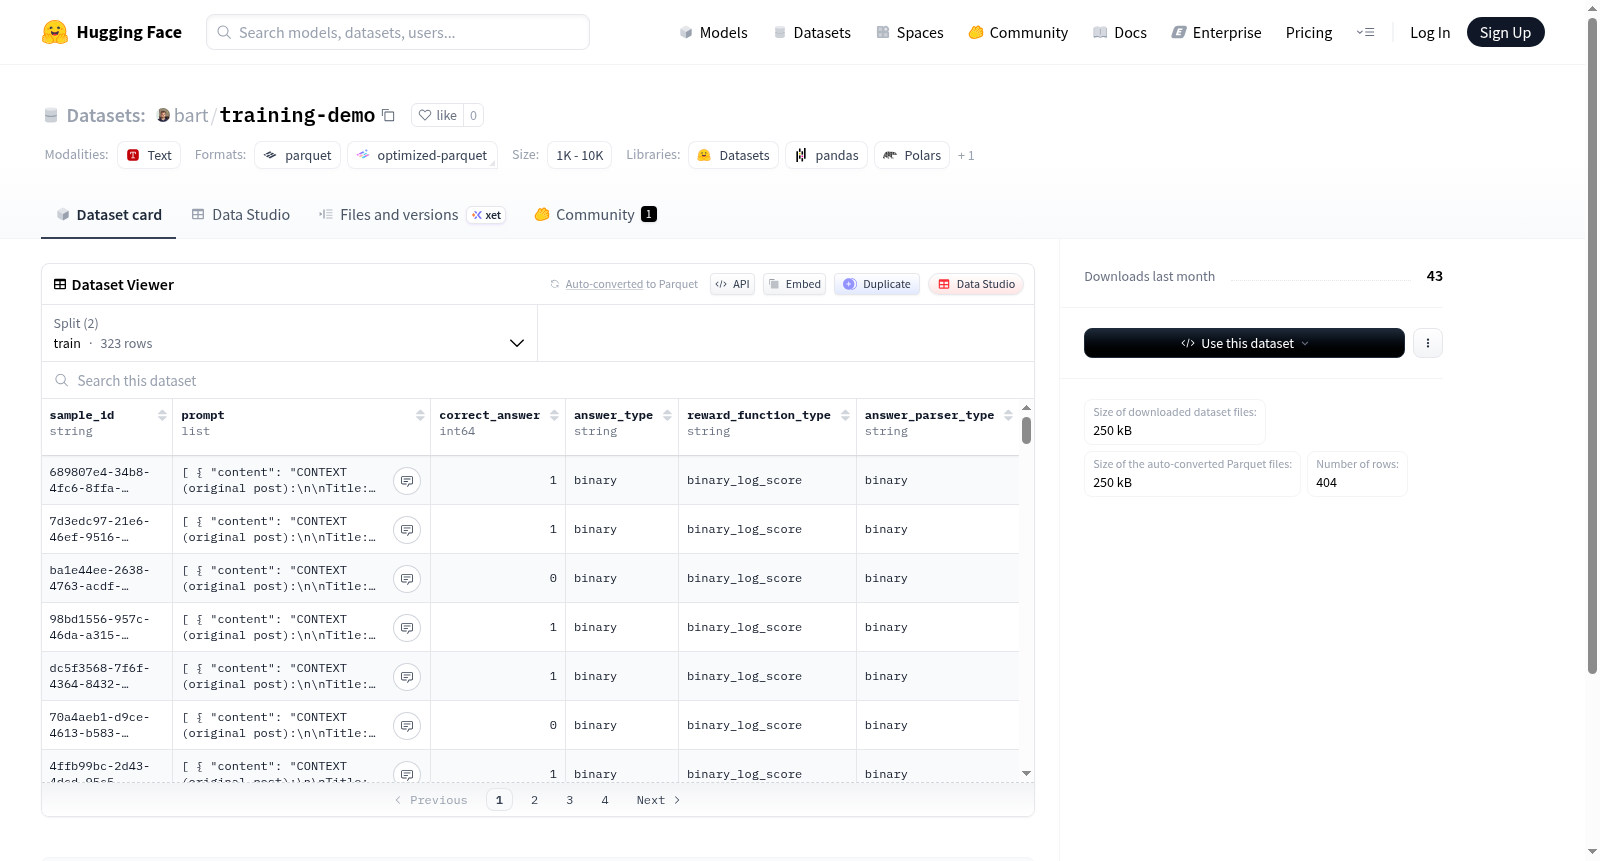Go to Models in top navigation
The image size is (1600, 861).
tap(714, 32)
